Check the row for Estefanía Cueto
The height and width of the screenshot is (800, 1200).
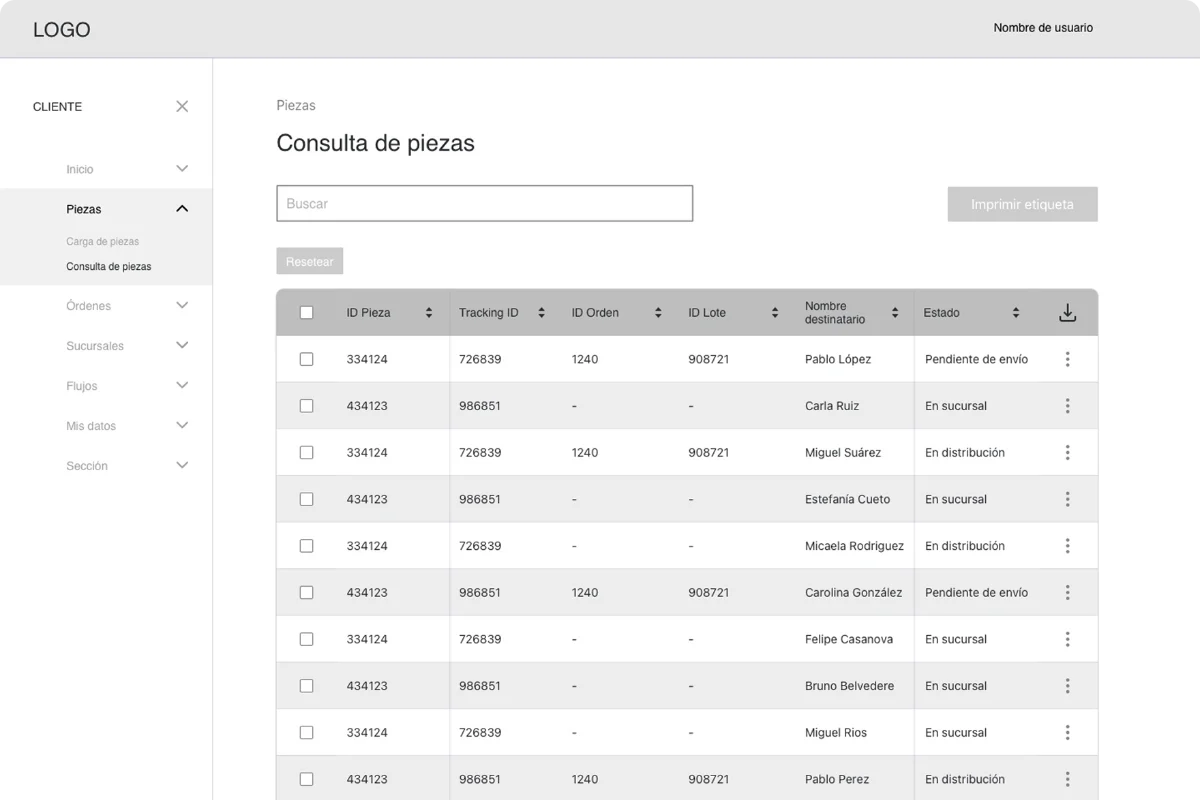tap(307, 499)
